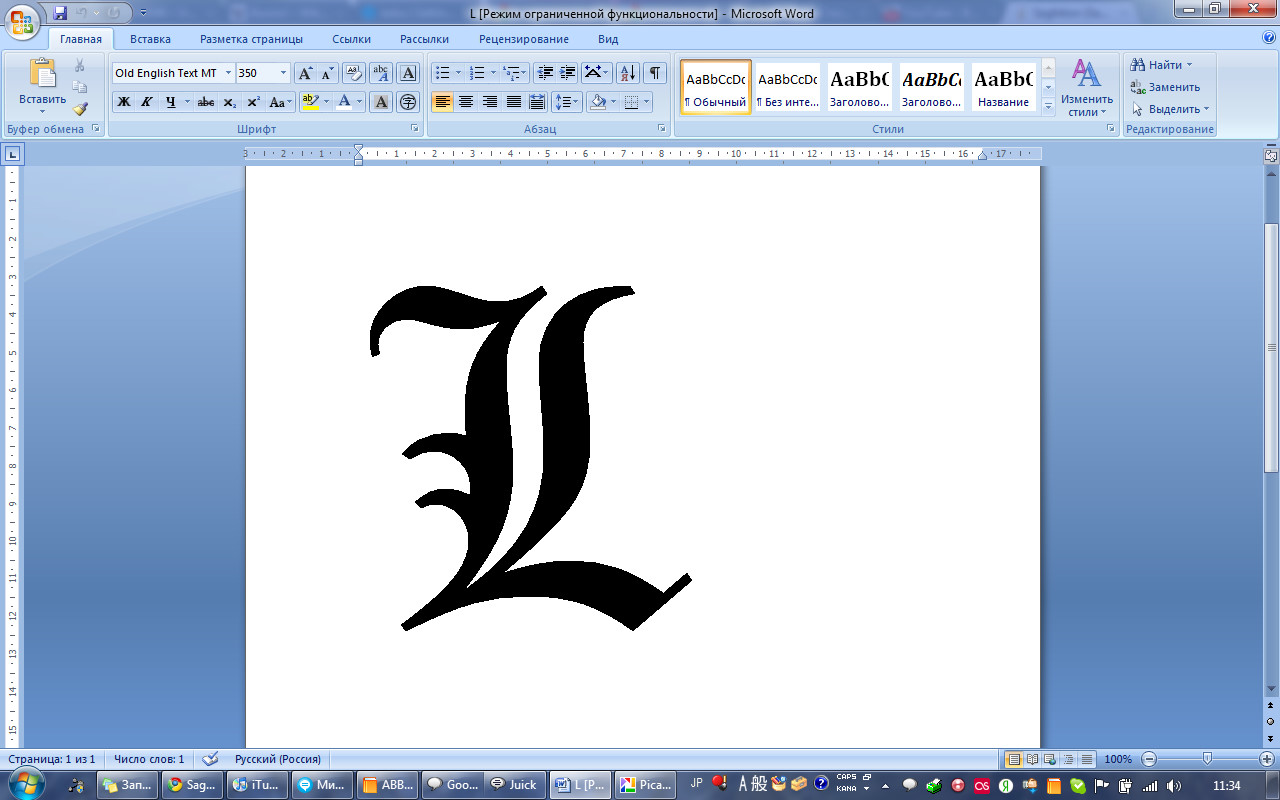This screenshot has height=800, width=1280.
Task: Switch to Ссылки tab
Action: point(351,39)
